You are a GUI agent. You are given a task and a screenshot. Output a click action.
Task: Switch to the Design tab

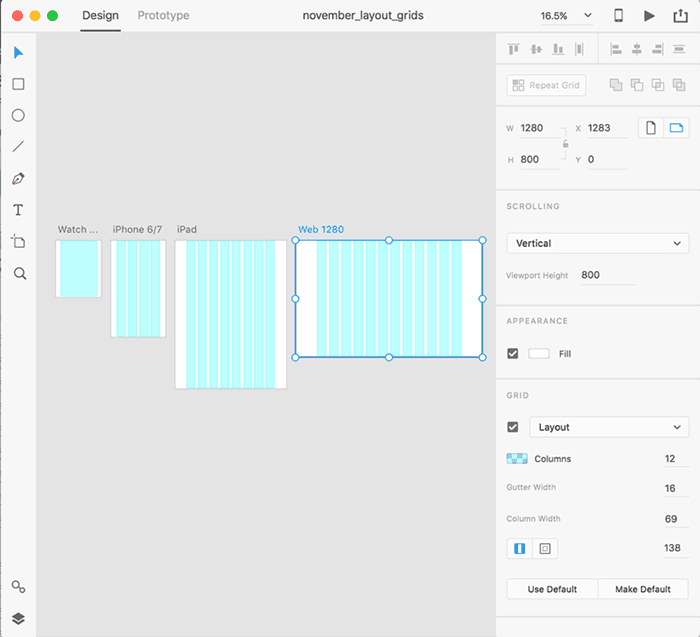click(100, 16)
